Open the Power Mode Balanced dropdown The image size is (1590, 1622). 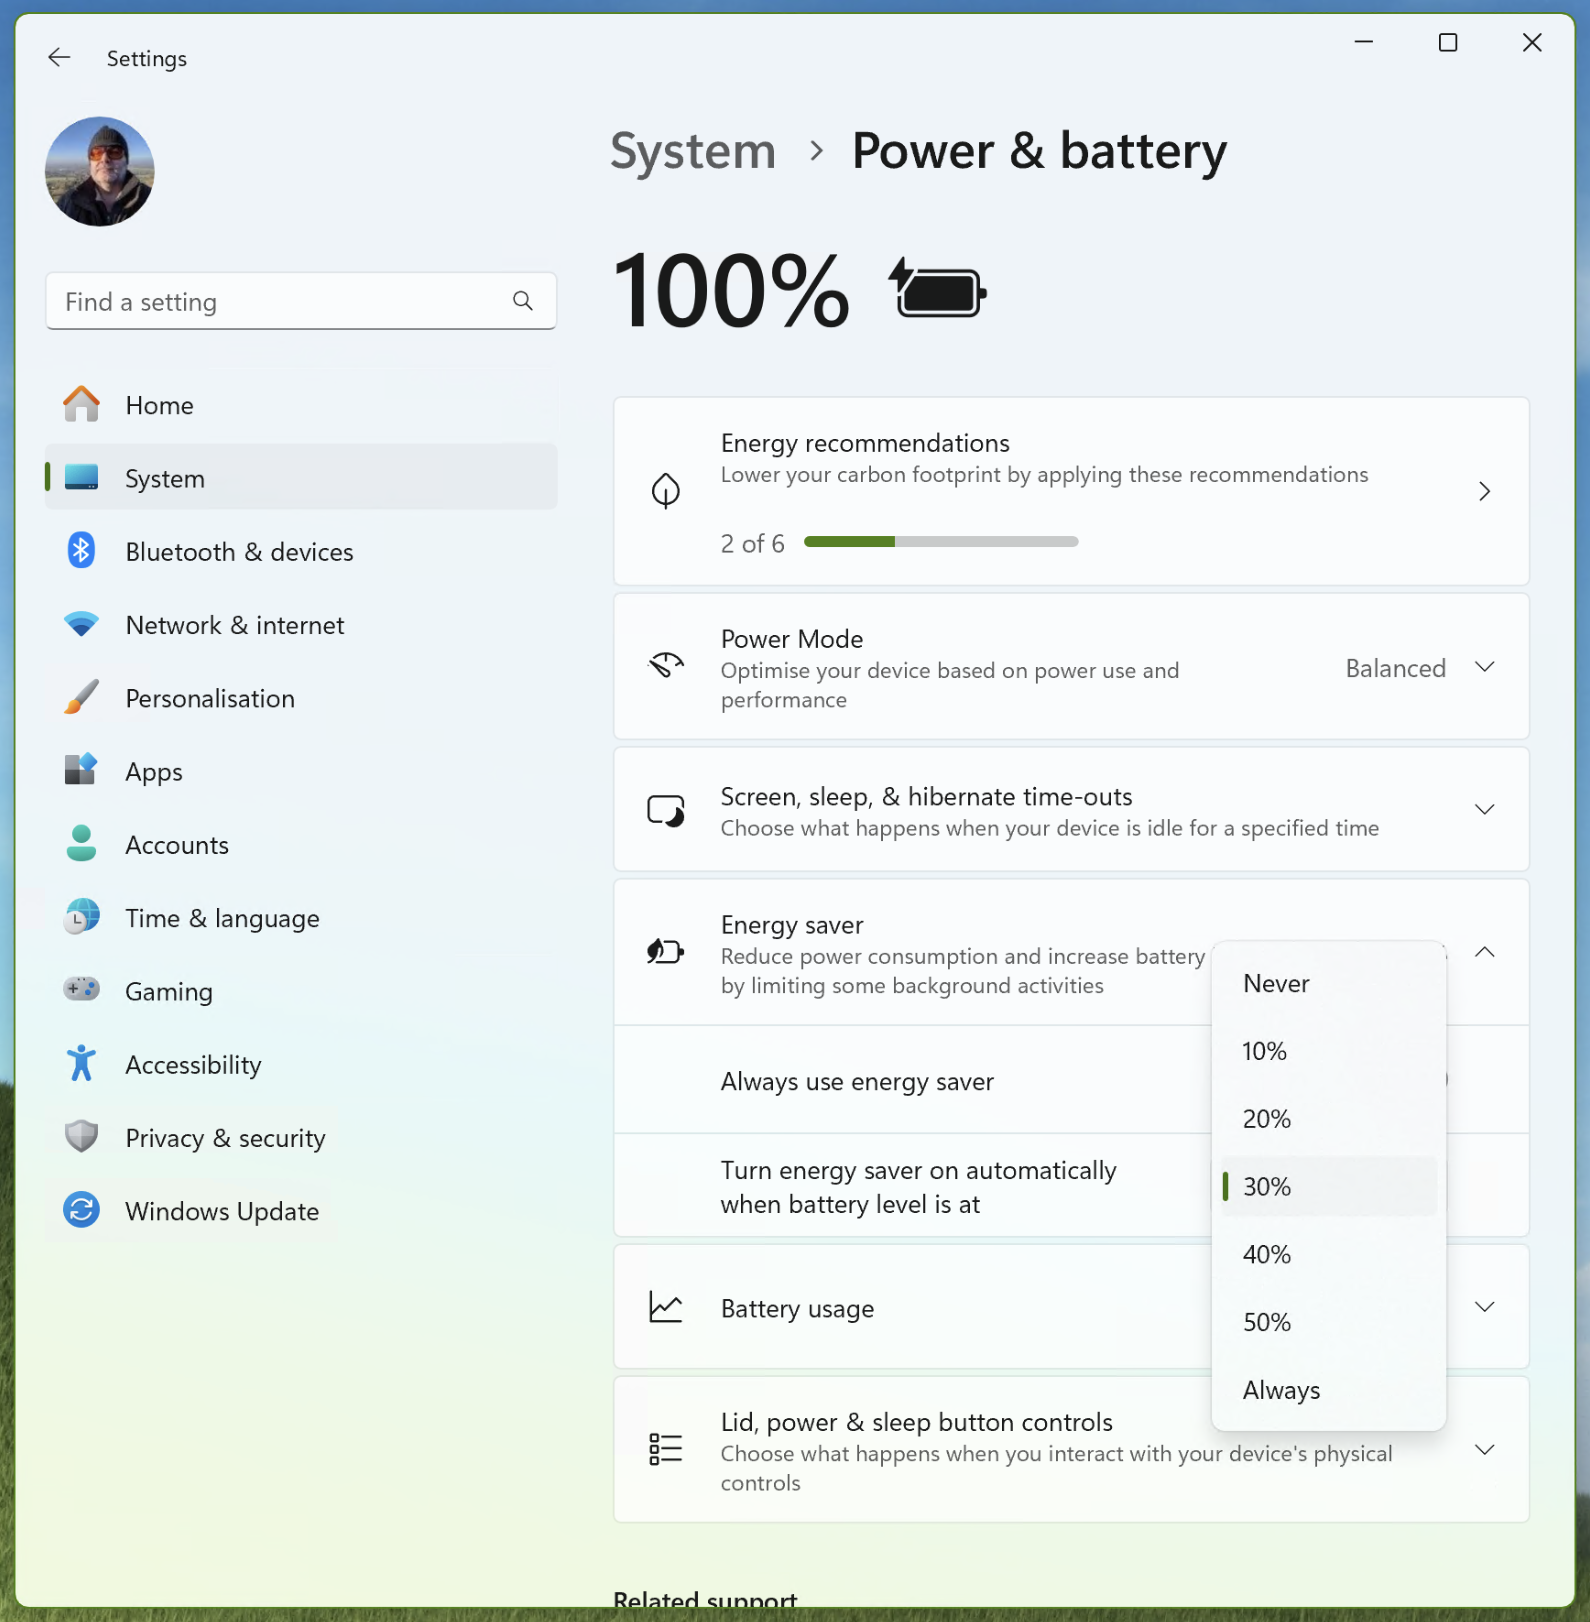(1420, 667)
